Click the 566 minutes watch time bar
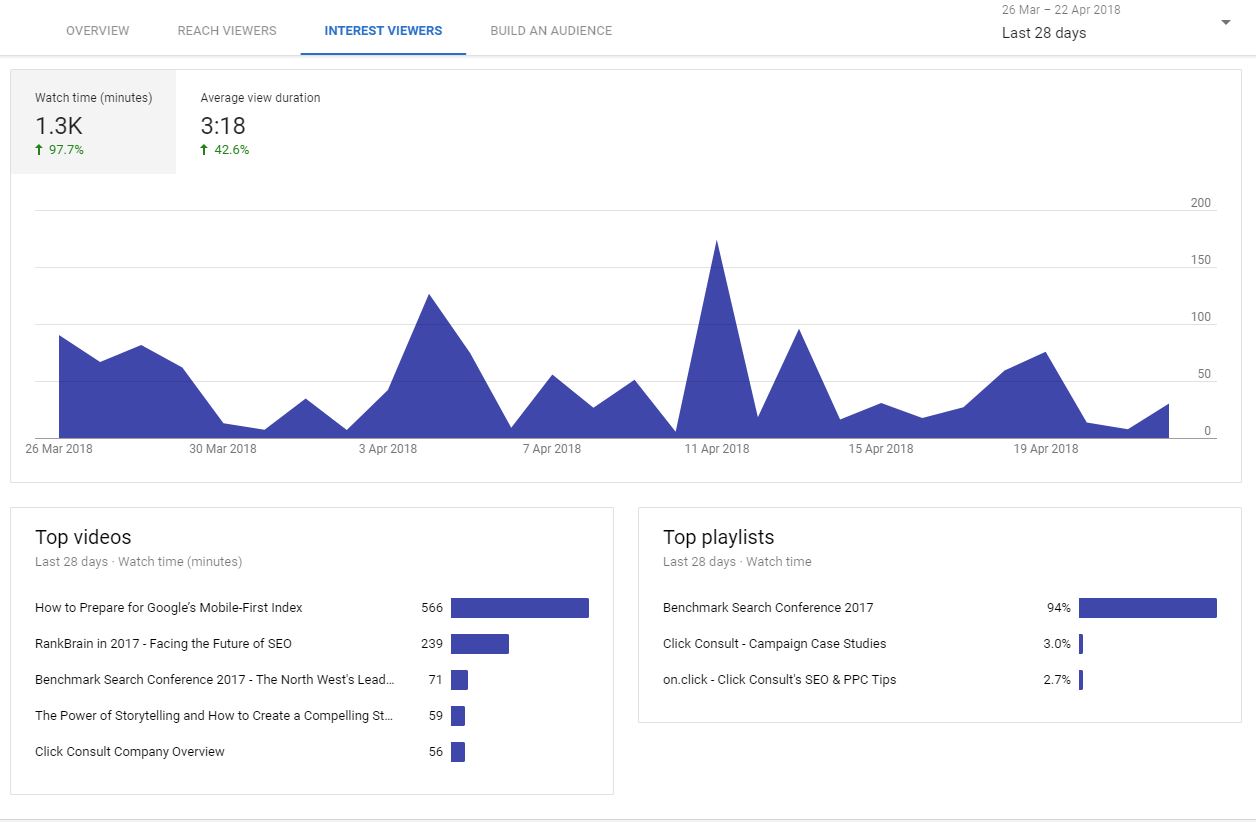The height and width of the screenshot is (822, 1256). pyautogui.click(x=520, y=608)
